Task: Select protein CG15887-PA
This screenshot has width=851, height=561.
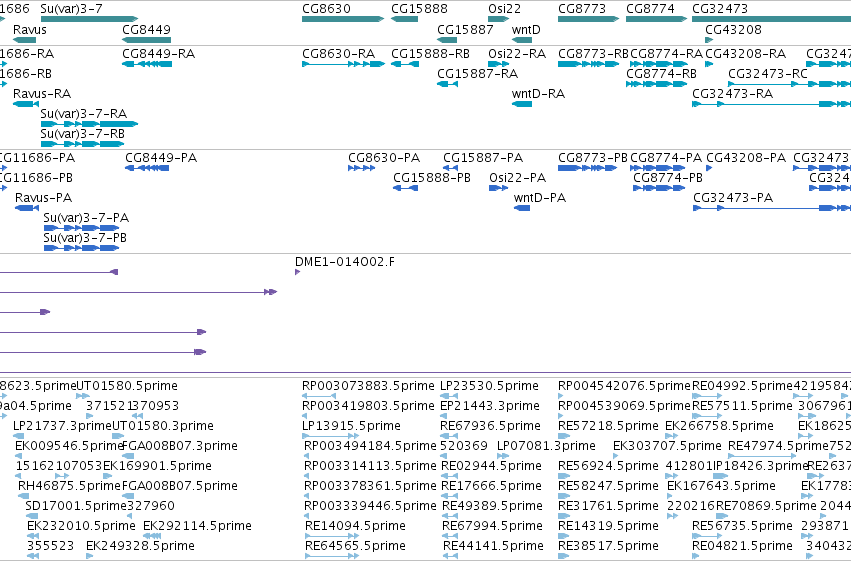Action: 450,168
